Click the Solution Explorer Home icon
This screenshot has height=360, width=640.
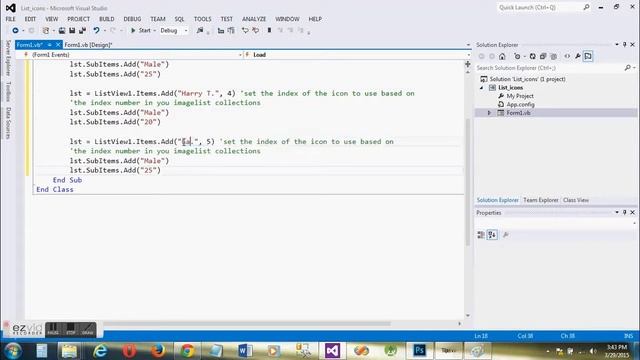coord(502,56)
